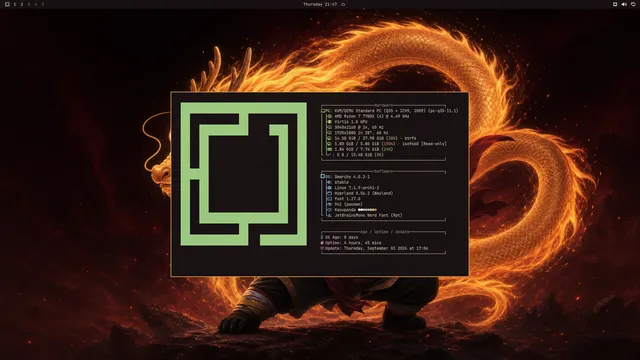Screen dimensions: 640x360
Task: Click the terminal icon beside foot 1.27.0
Action: coord(329,199)
